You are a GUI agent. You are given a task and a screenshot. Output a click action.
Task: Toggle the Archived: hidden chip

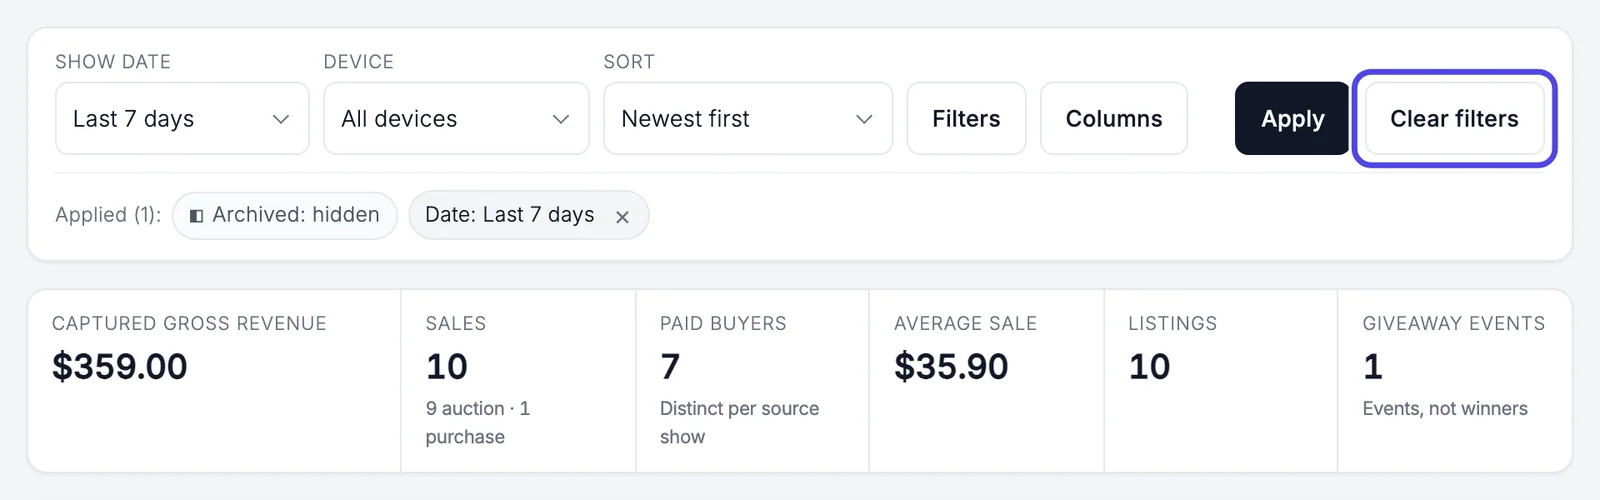(285, 215)
